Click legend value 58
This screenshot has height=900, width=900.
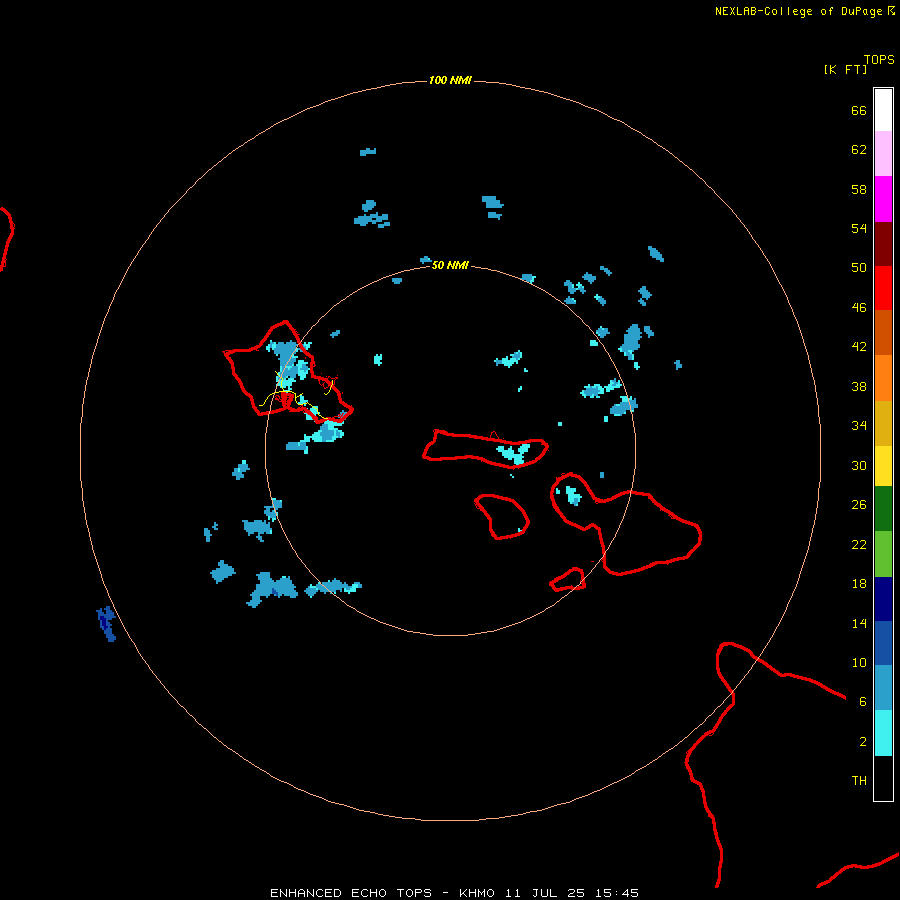859,189
